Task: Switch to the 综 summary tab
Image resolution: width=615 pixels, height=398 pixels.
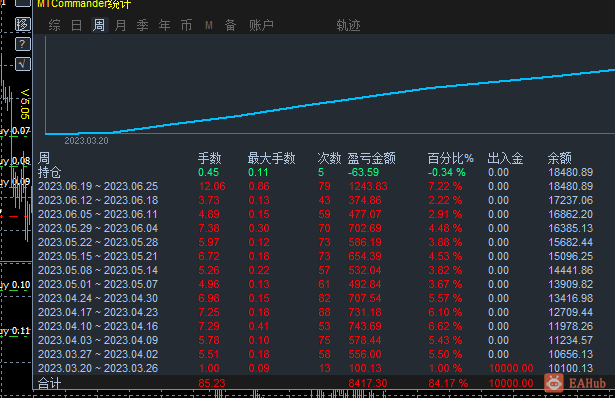Action: click(55, 25)
